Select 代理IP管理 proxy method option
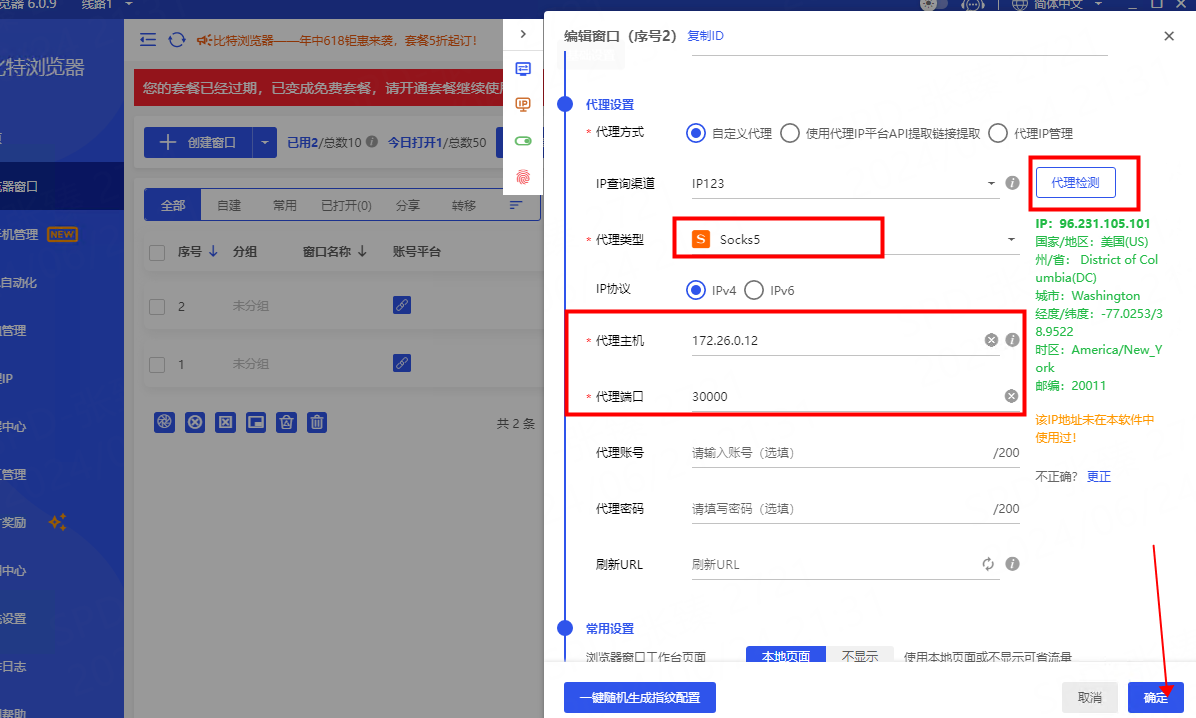 click(997, 133)
